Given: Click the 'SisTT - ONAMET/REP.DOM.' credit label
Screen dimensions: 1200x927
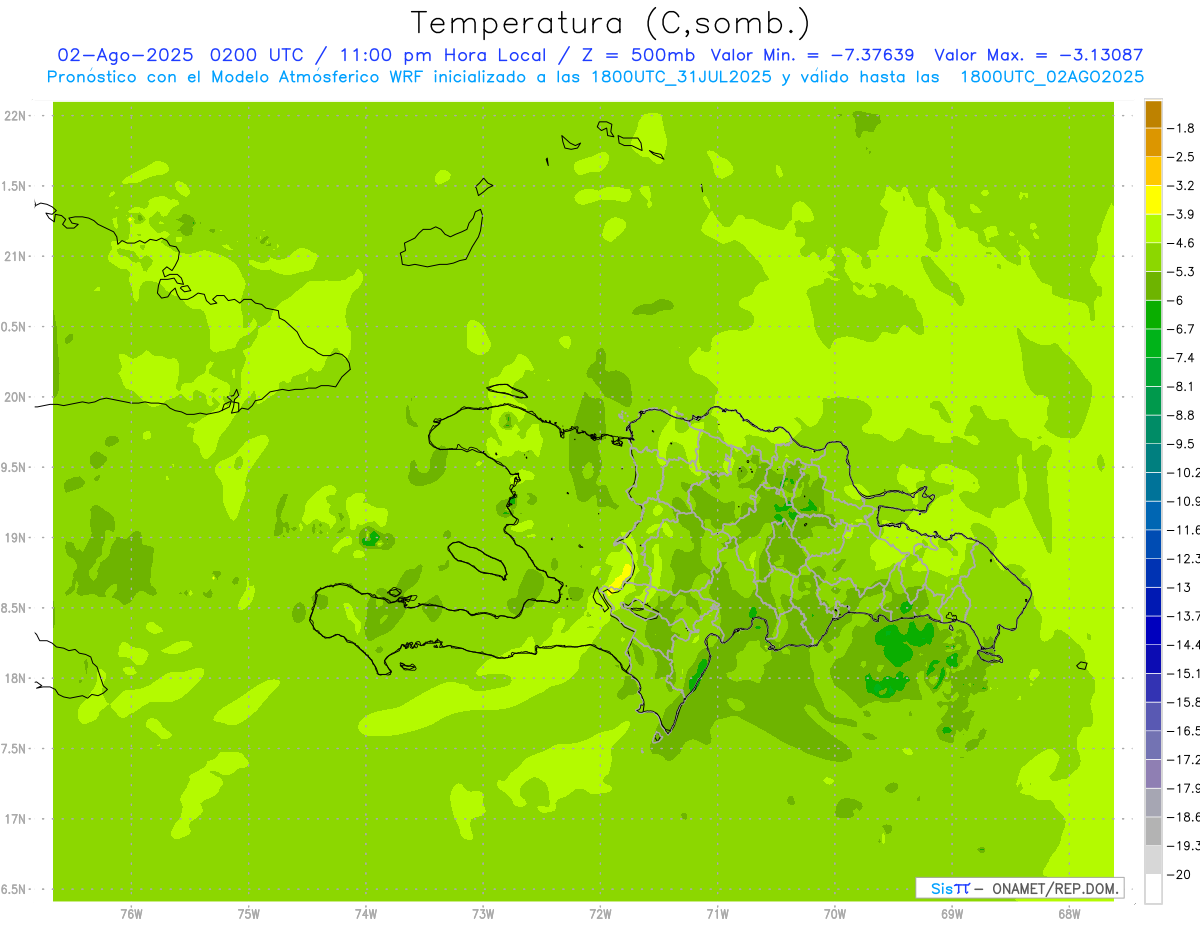Looking at the screenshot, I should [1020, 888].
